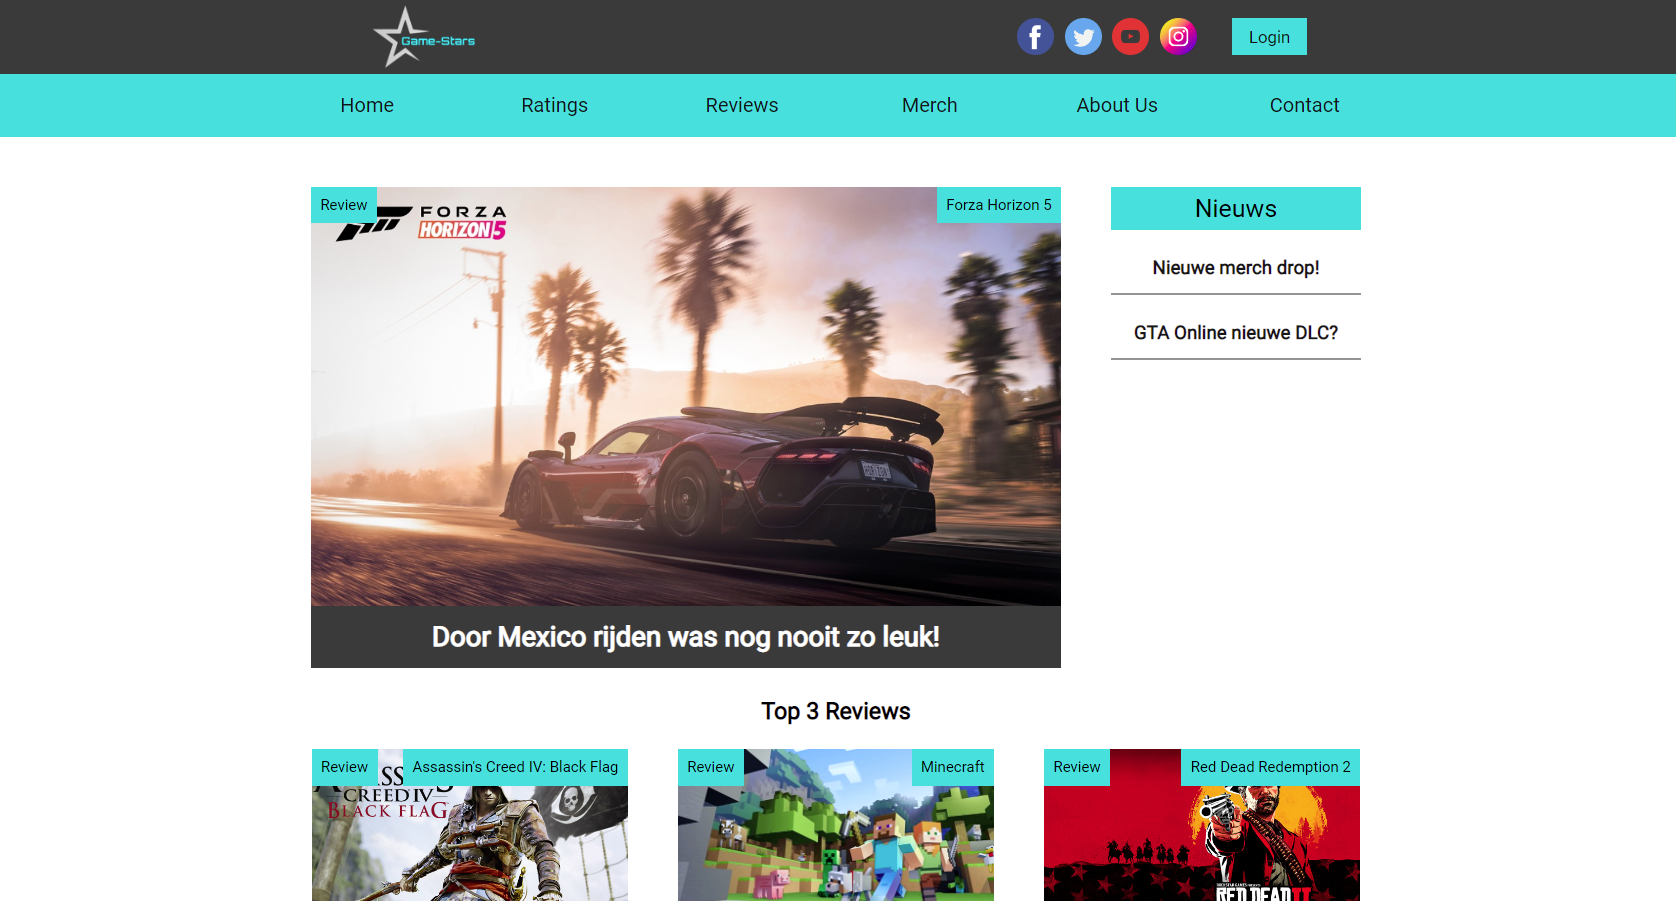Click the 'Top 3 Reviews' heading
Image resolution: width=1676 pixels, height=901 pixels.
[836, 711]
